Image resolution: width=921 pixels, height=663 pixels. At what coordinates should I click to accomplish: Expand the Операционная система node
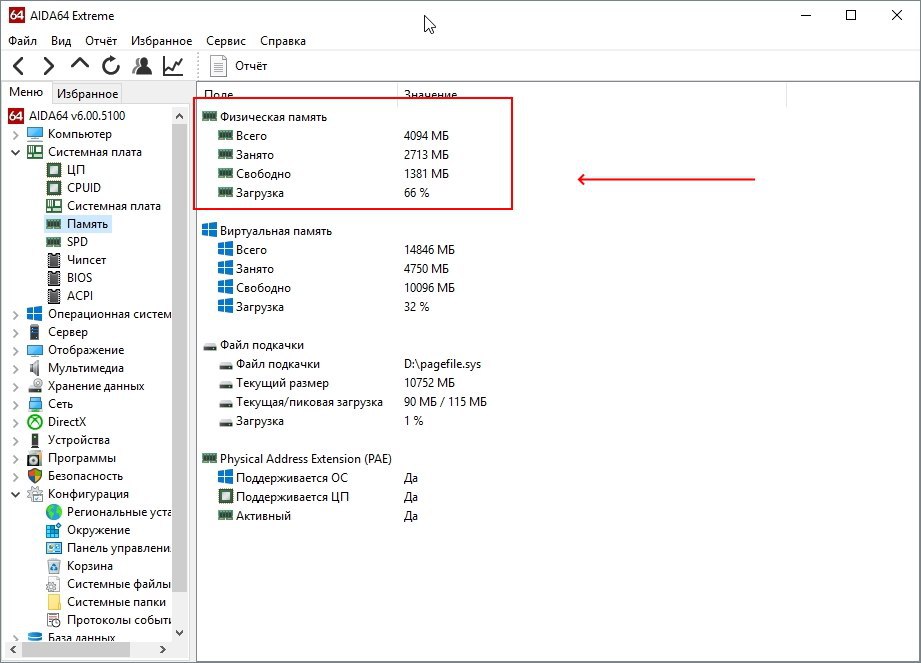pyautogui.click(x=15, y=315)
